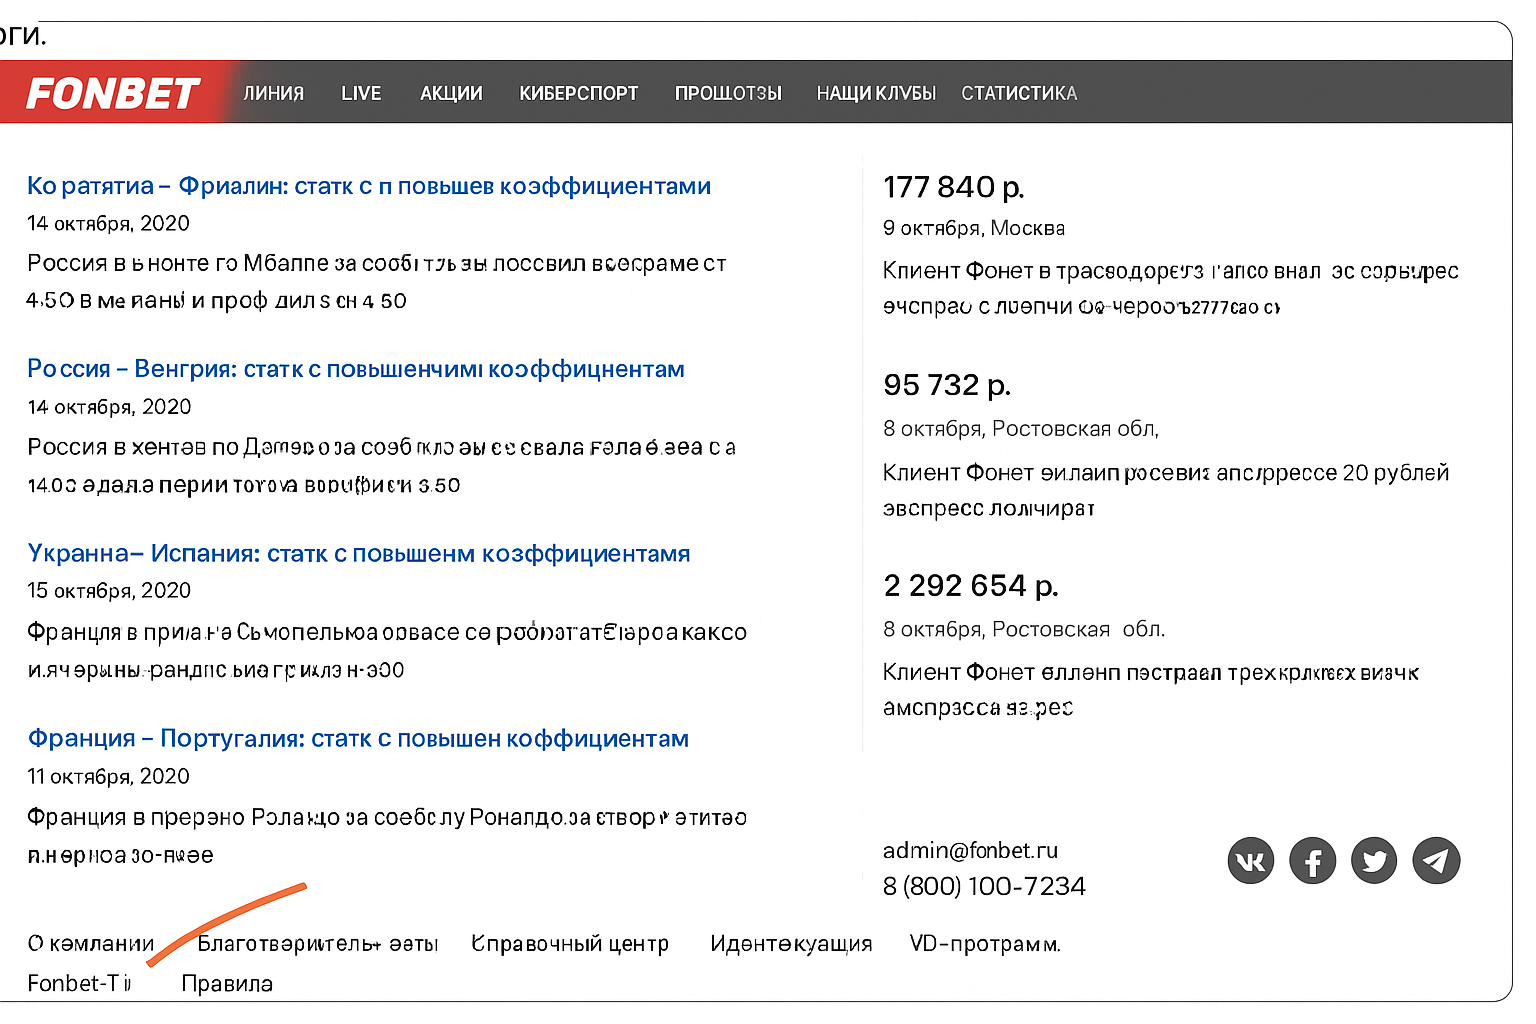Click the 8 (800) 100-7234 phone number
Viewport: 1536px width, 1024px height.
[x=984, y=886]
